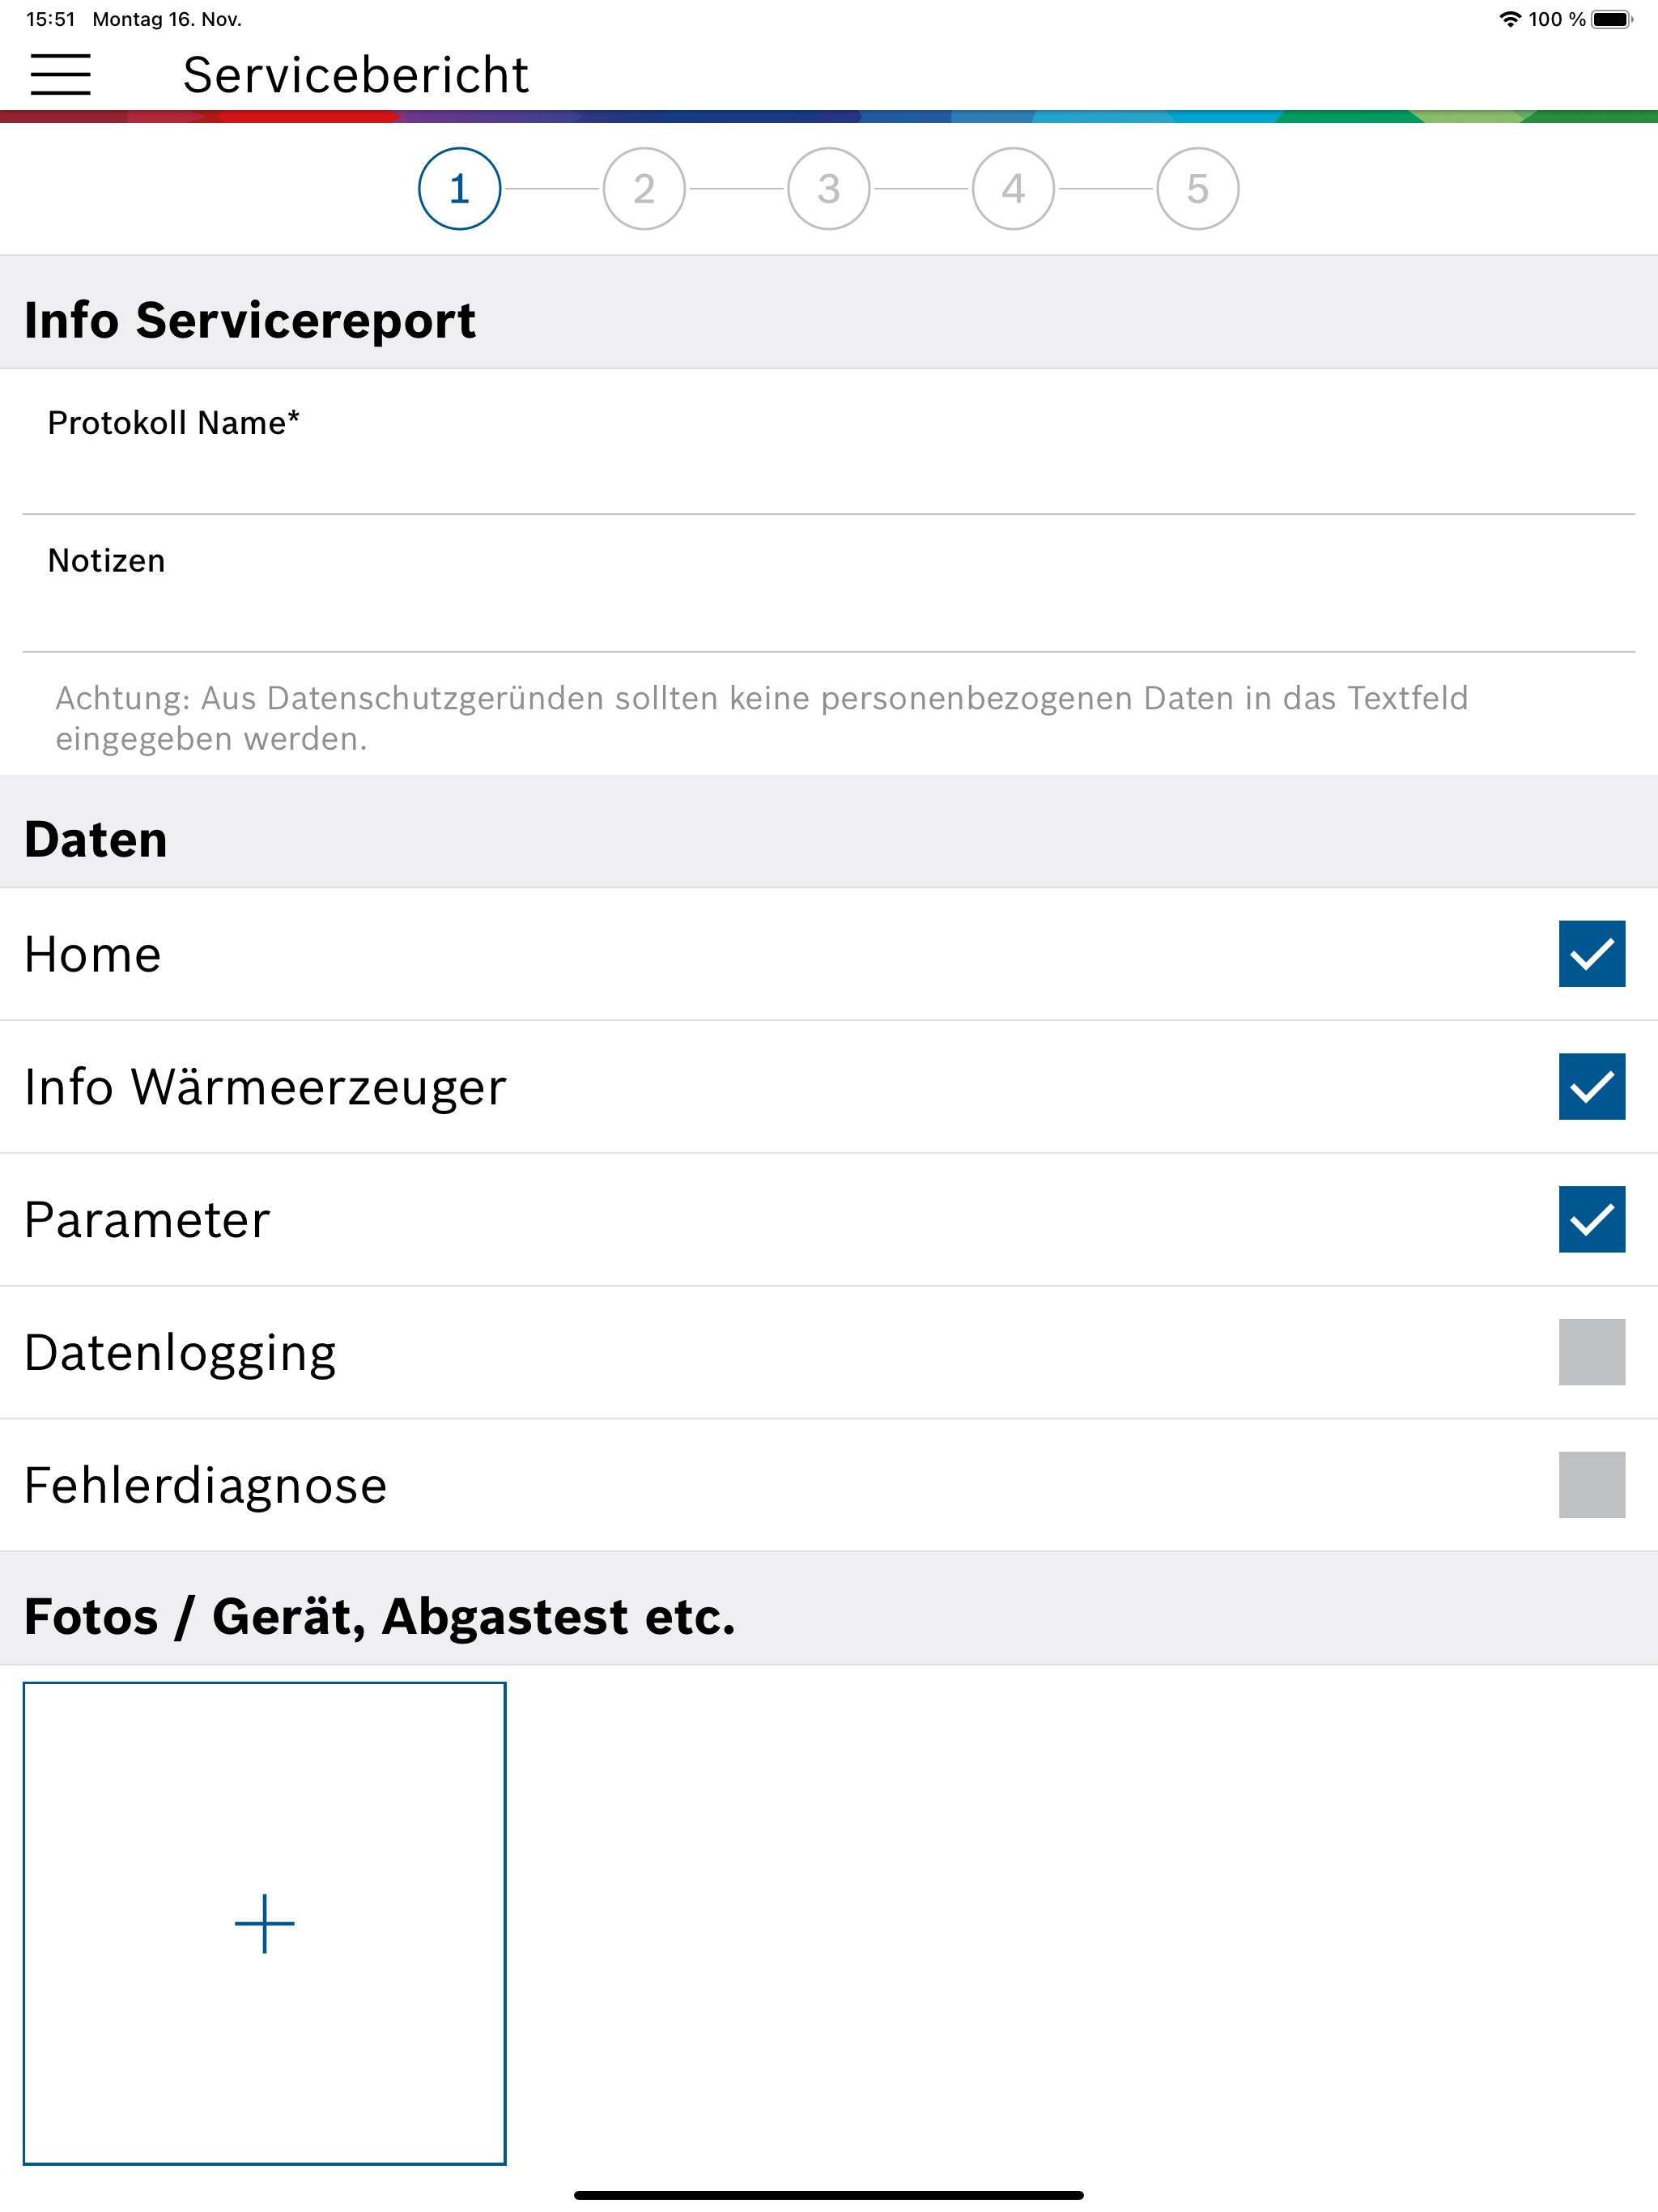
Task: Uncheck the Parameter checkbox
Action: point(1591,1219)
